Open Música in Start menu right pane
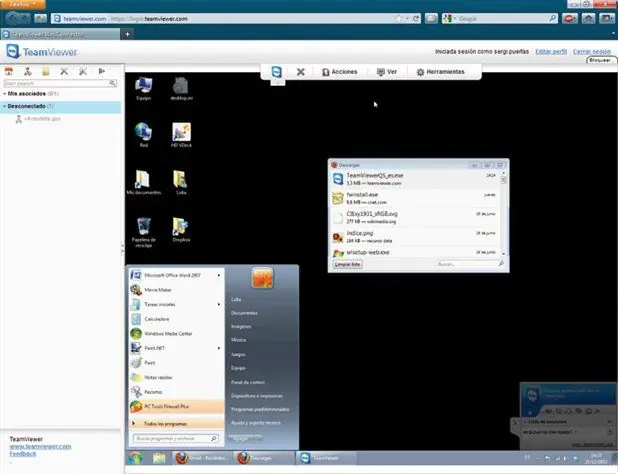 [238, 340]
